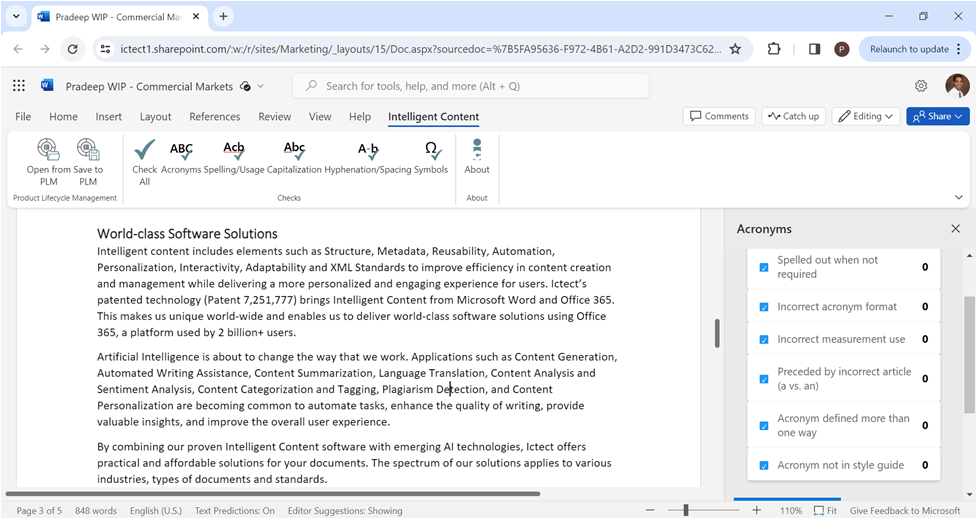Close the Pradeep WIP browser tab
976x518 pixels.
point(195,17)
